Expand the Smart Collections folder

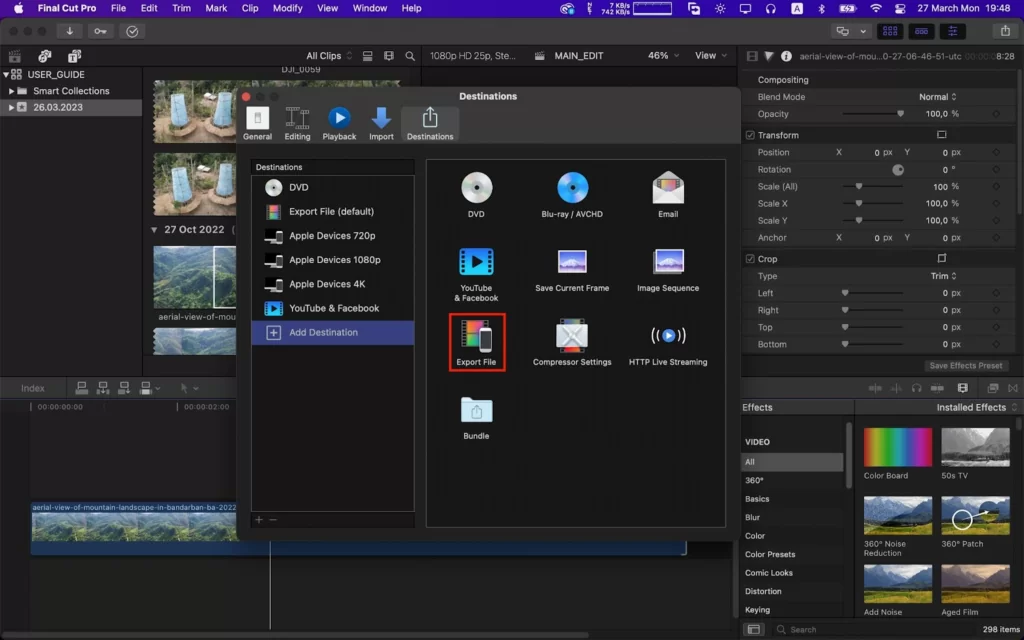[x=11, y=91]
